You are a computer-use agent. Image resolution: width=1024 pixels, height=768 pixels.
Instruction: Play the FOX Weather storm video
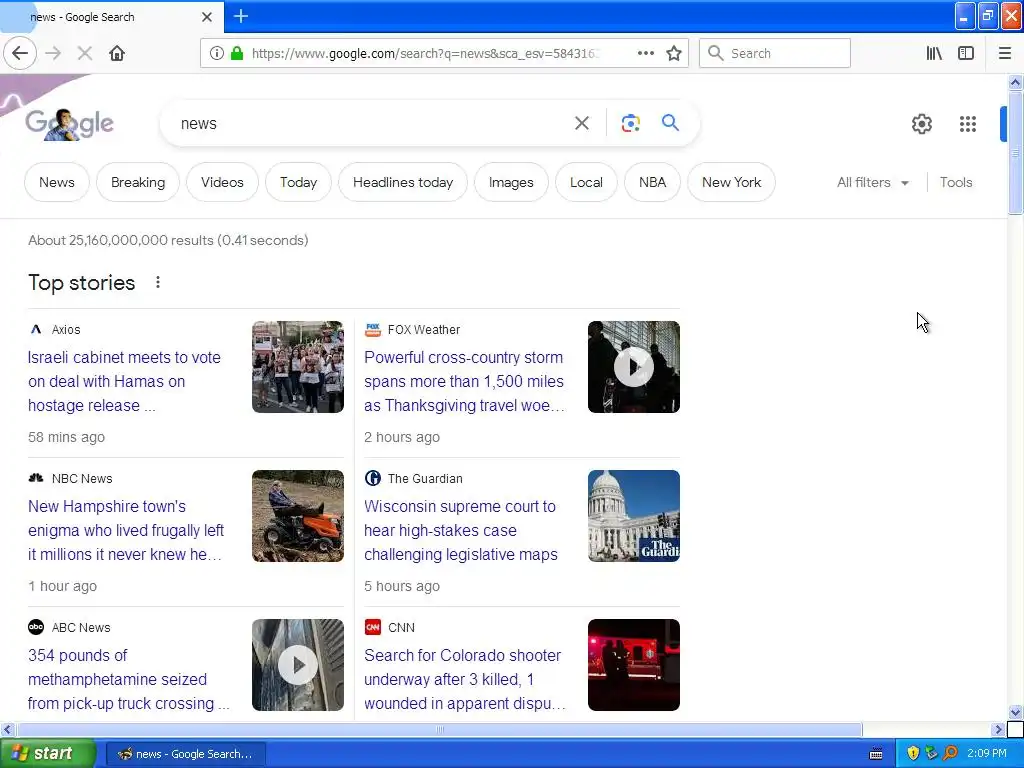pyautogui.click(x=633, y=366)
